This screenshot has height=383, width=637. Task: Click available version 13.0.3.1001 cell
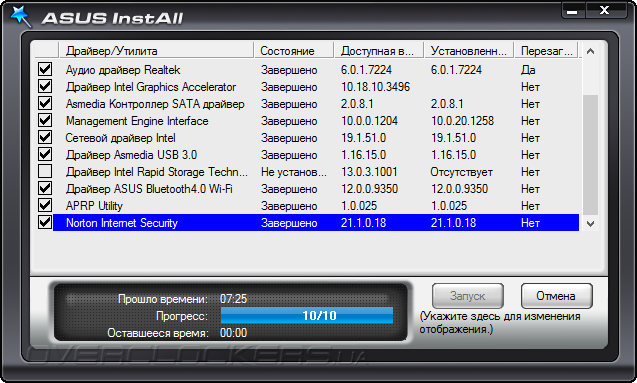tap(369, 172)
